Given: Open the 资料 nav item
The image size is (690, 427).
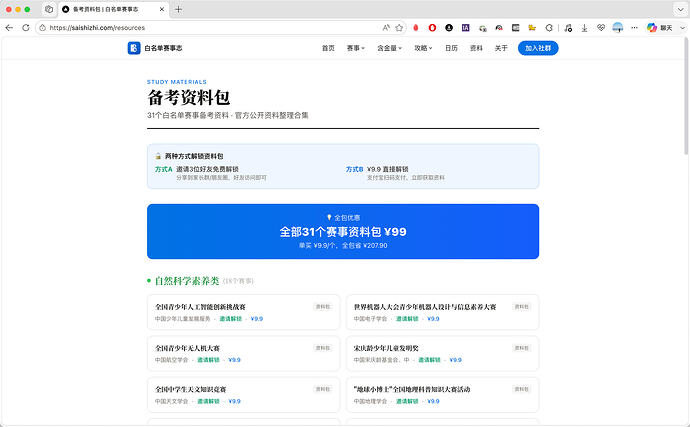Looking at the screenshot, I should click(476, 48).
